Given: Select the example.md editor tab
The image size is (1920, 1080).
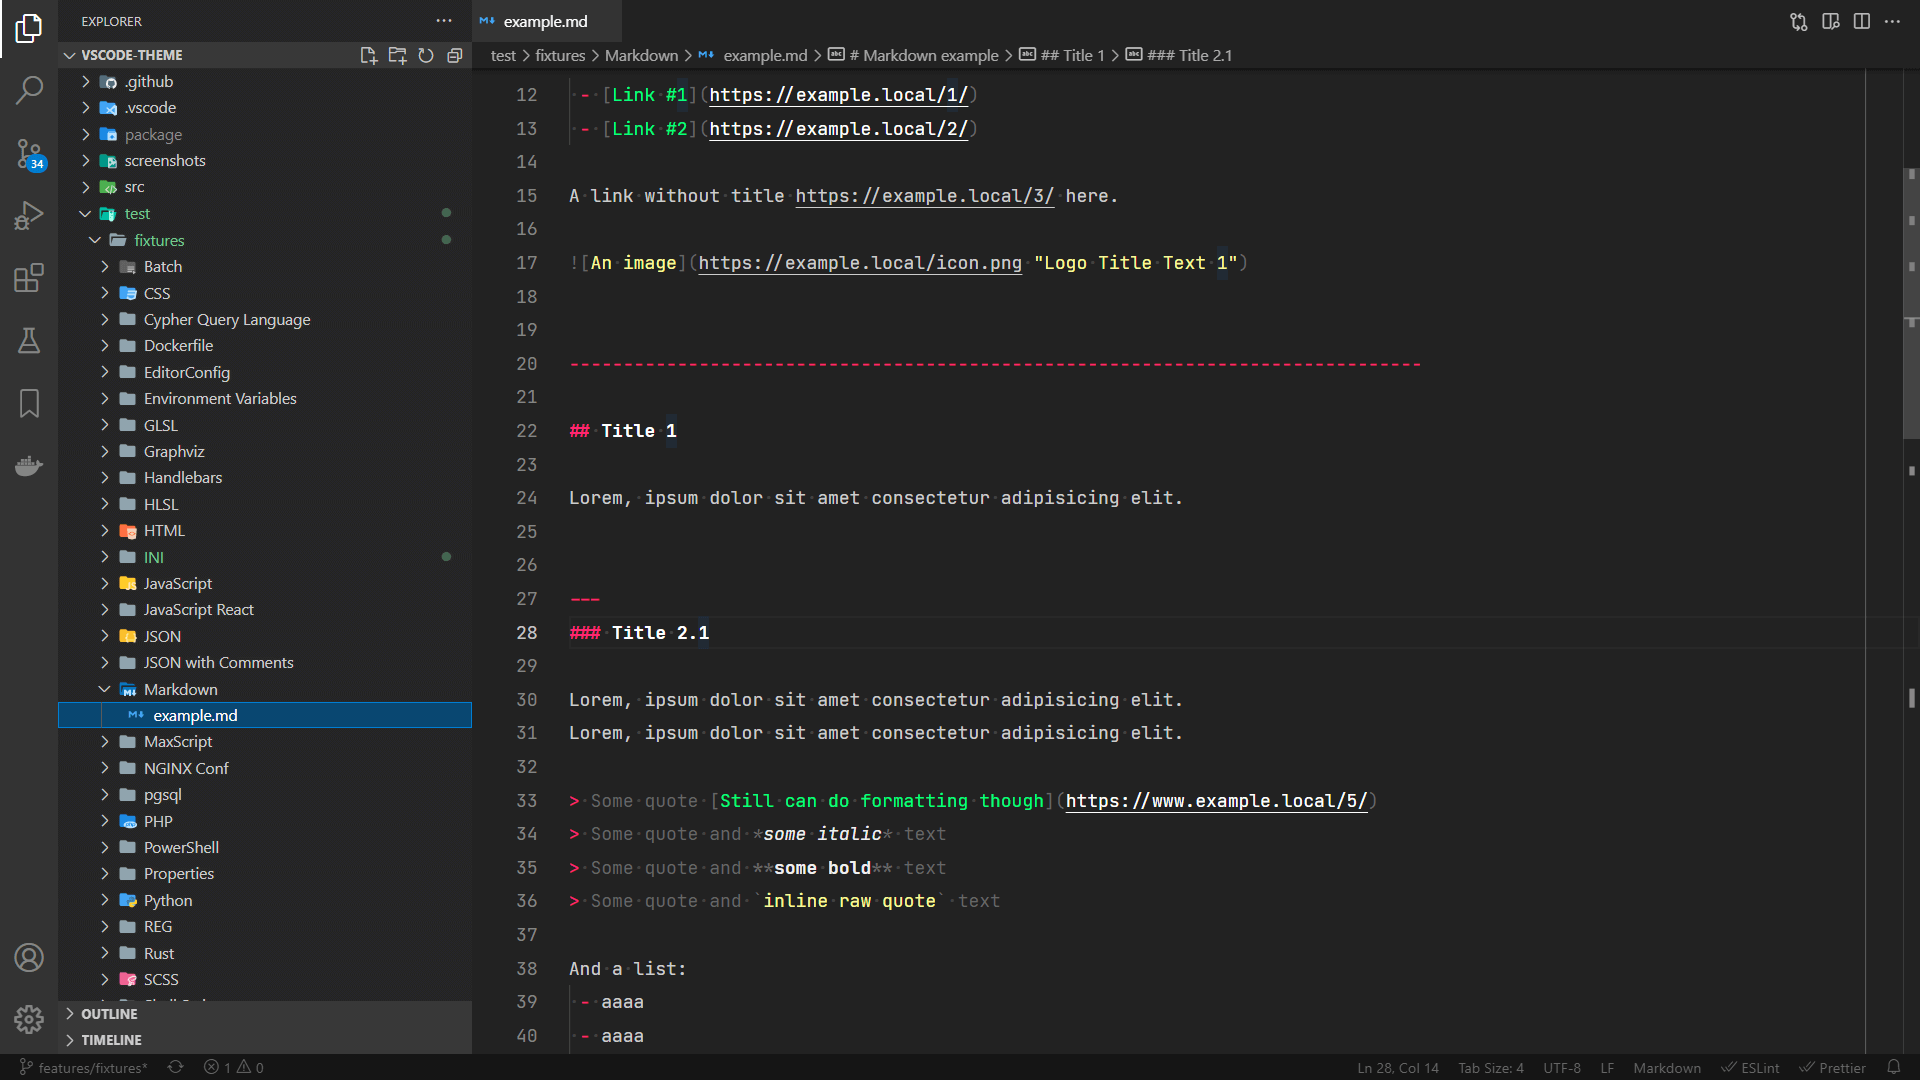Looking at the screenshot, I should pos(545,21).
